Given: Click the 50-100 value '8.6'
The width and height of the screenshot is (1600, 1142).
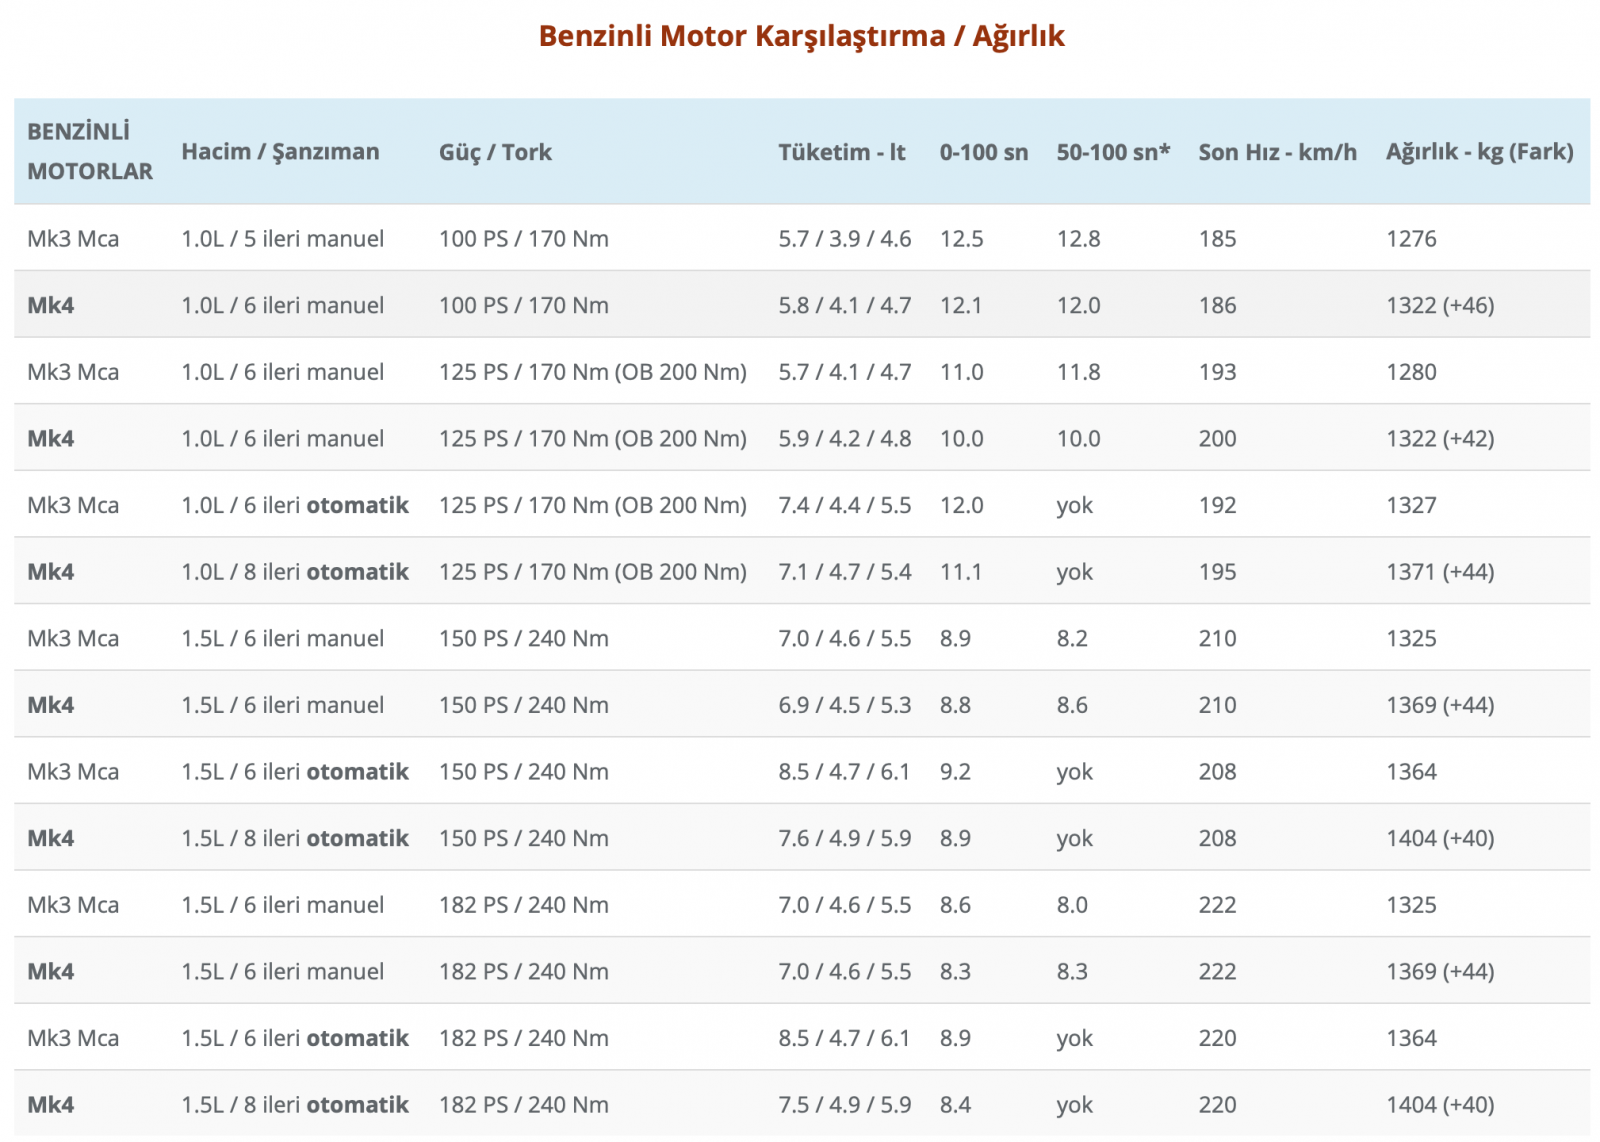Looking at the screenshot, I should coord(1072,705).
